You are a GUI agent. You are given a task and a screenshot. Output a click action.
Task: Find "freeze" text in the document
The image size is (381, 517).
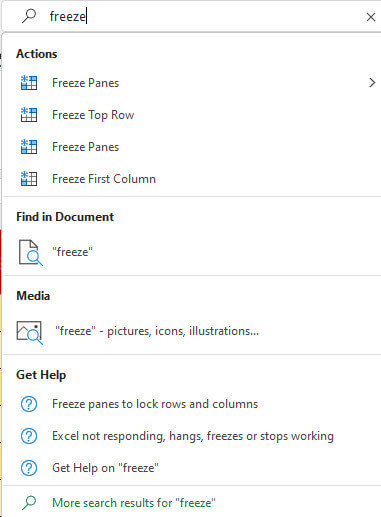(x=190, y=252)
